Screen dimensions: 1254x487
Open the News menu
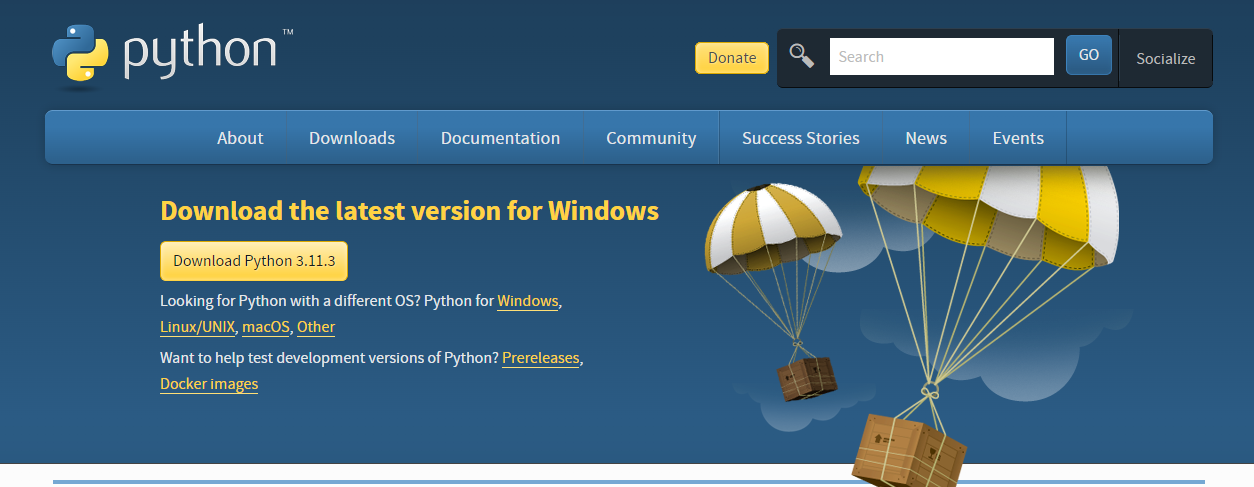click(926, 138)
